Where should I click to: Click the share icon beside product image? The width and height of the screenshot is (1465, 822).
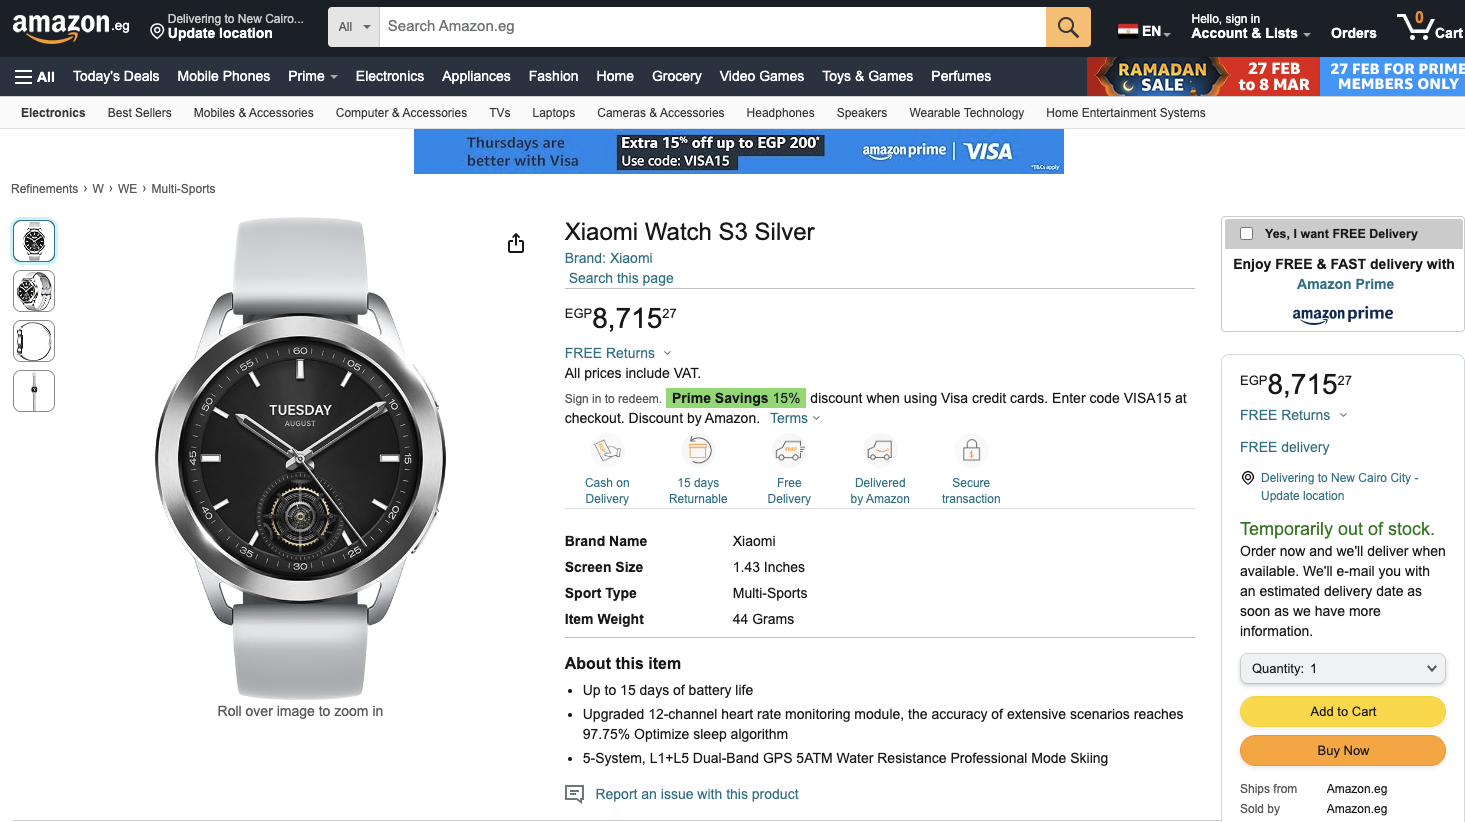point(516,243)
